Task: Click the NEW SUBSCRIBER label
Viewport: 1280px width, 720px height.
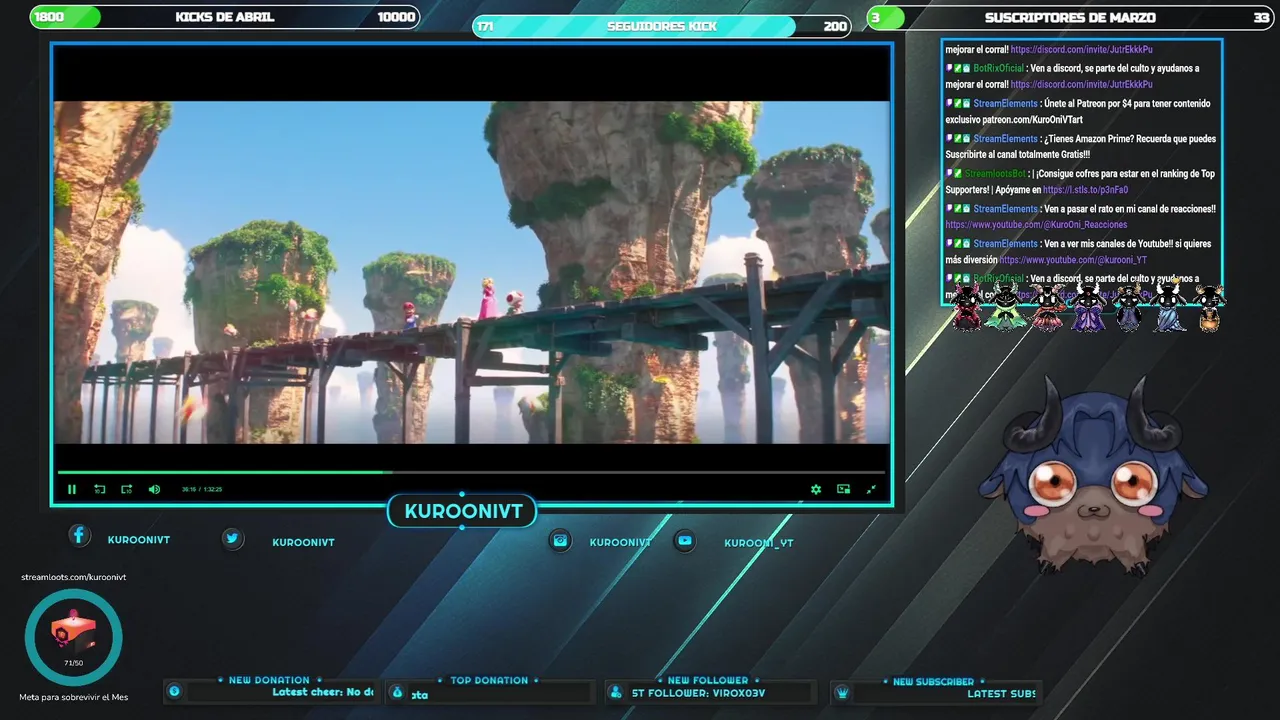Action: [x=933, y=681]
